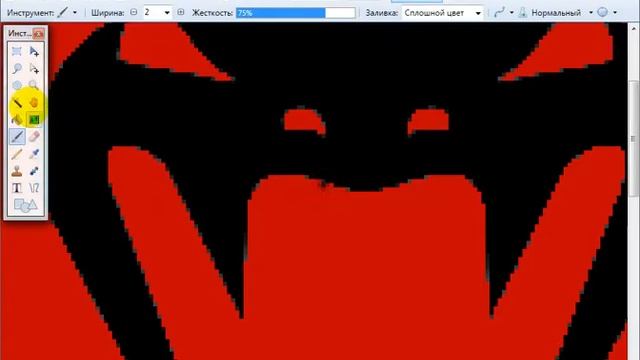The width and height of the screenshot is (640, 360).
Task: Adjust the Жесткость 75% hardness slider
Action: coord(296,13)
